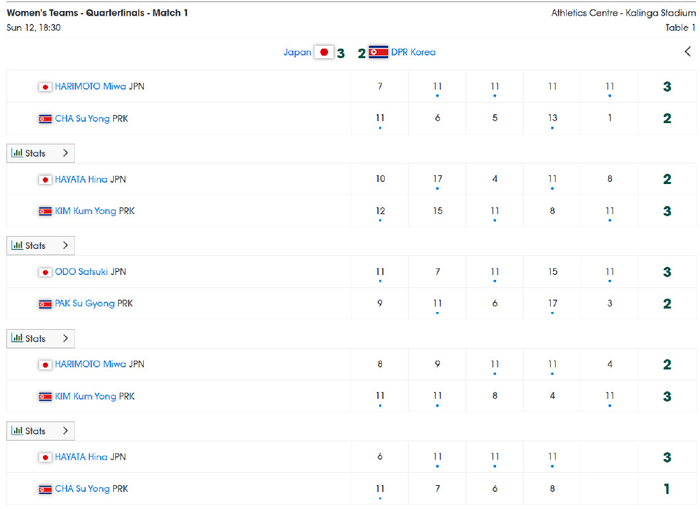Open the DPR Korea team link

413,52
